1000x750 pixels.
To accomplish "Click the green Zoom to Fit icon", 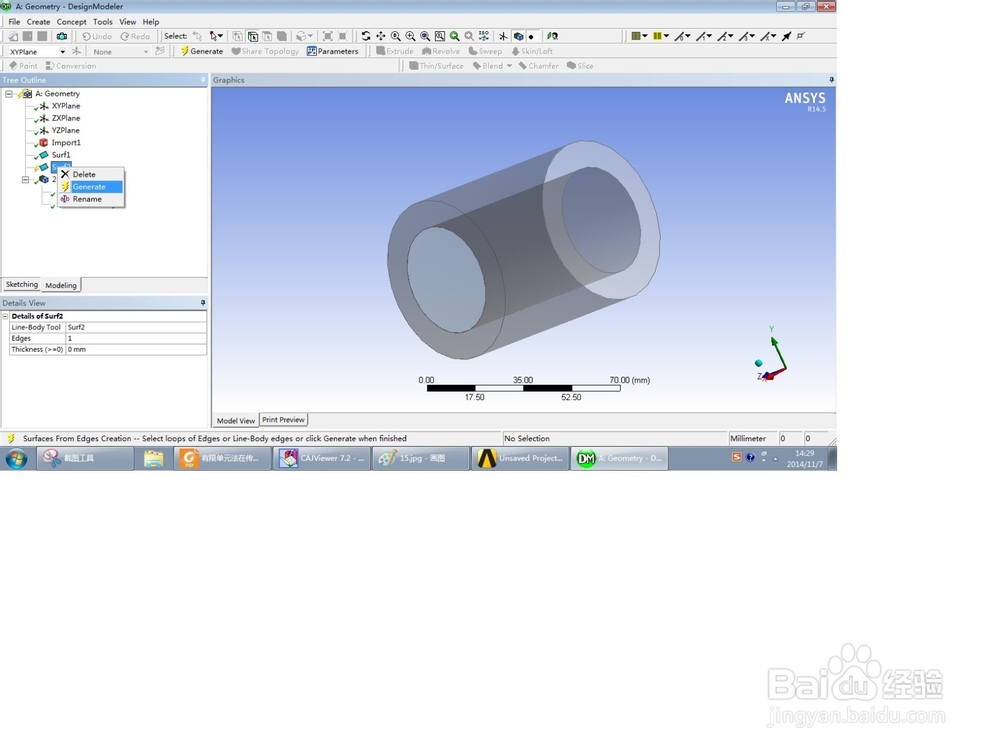I will [x=454, y=36].
